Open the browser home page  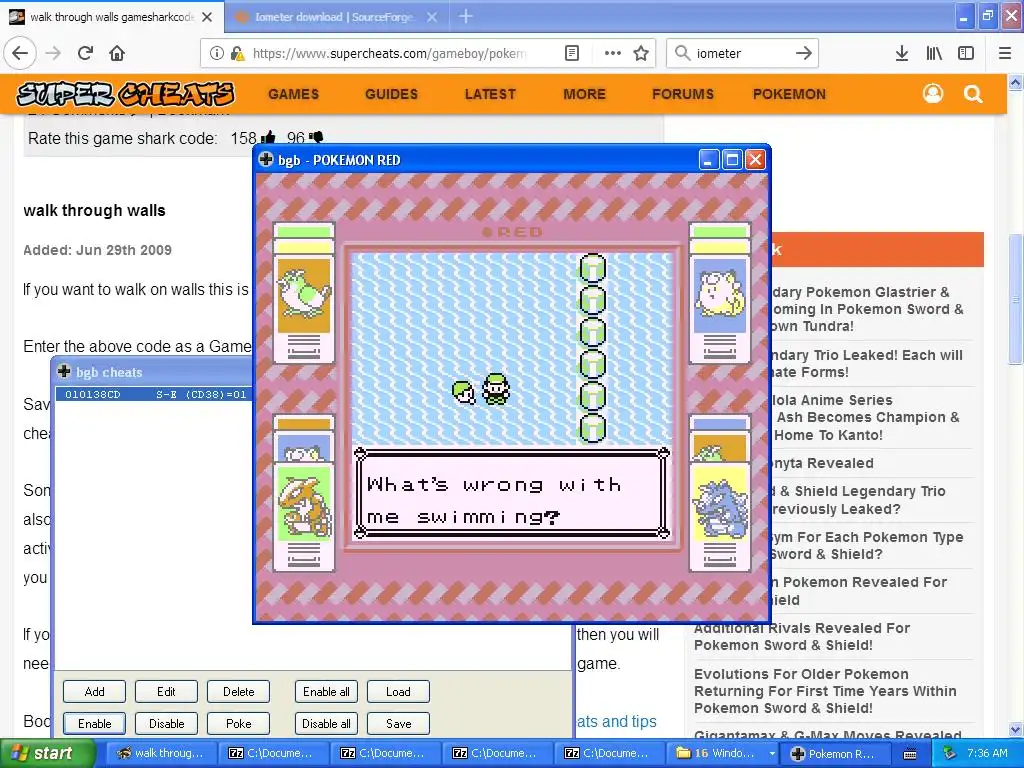coord(117,53)
